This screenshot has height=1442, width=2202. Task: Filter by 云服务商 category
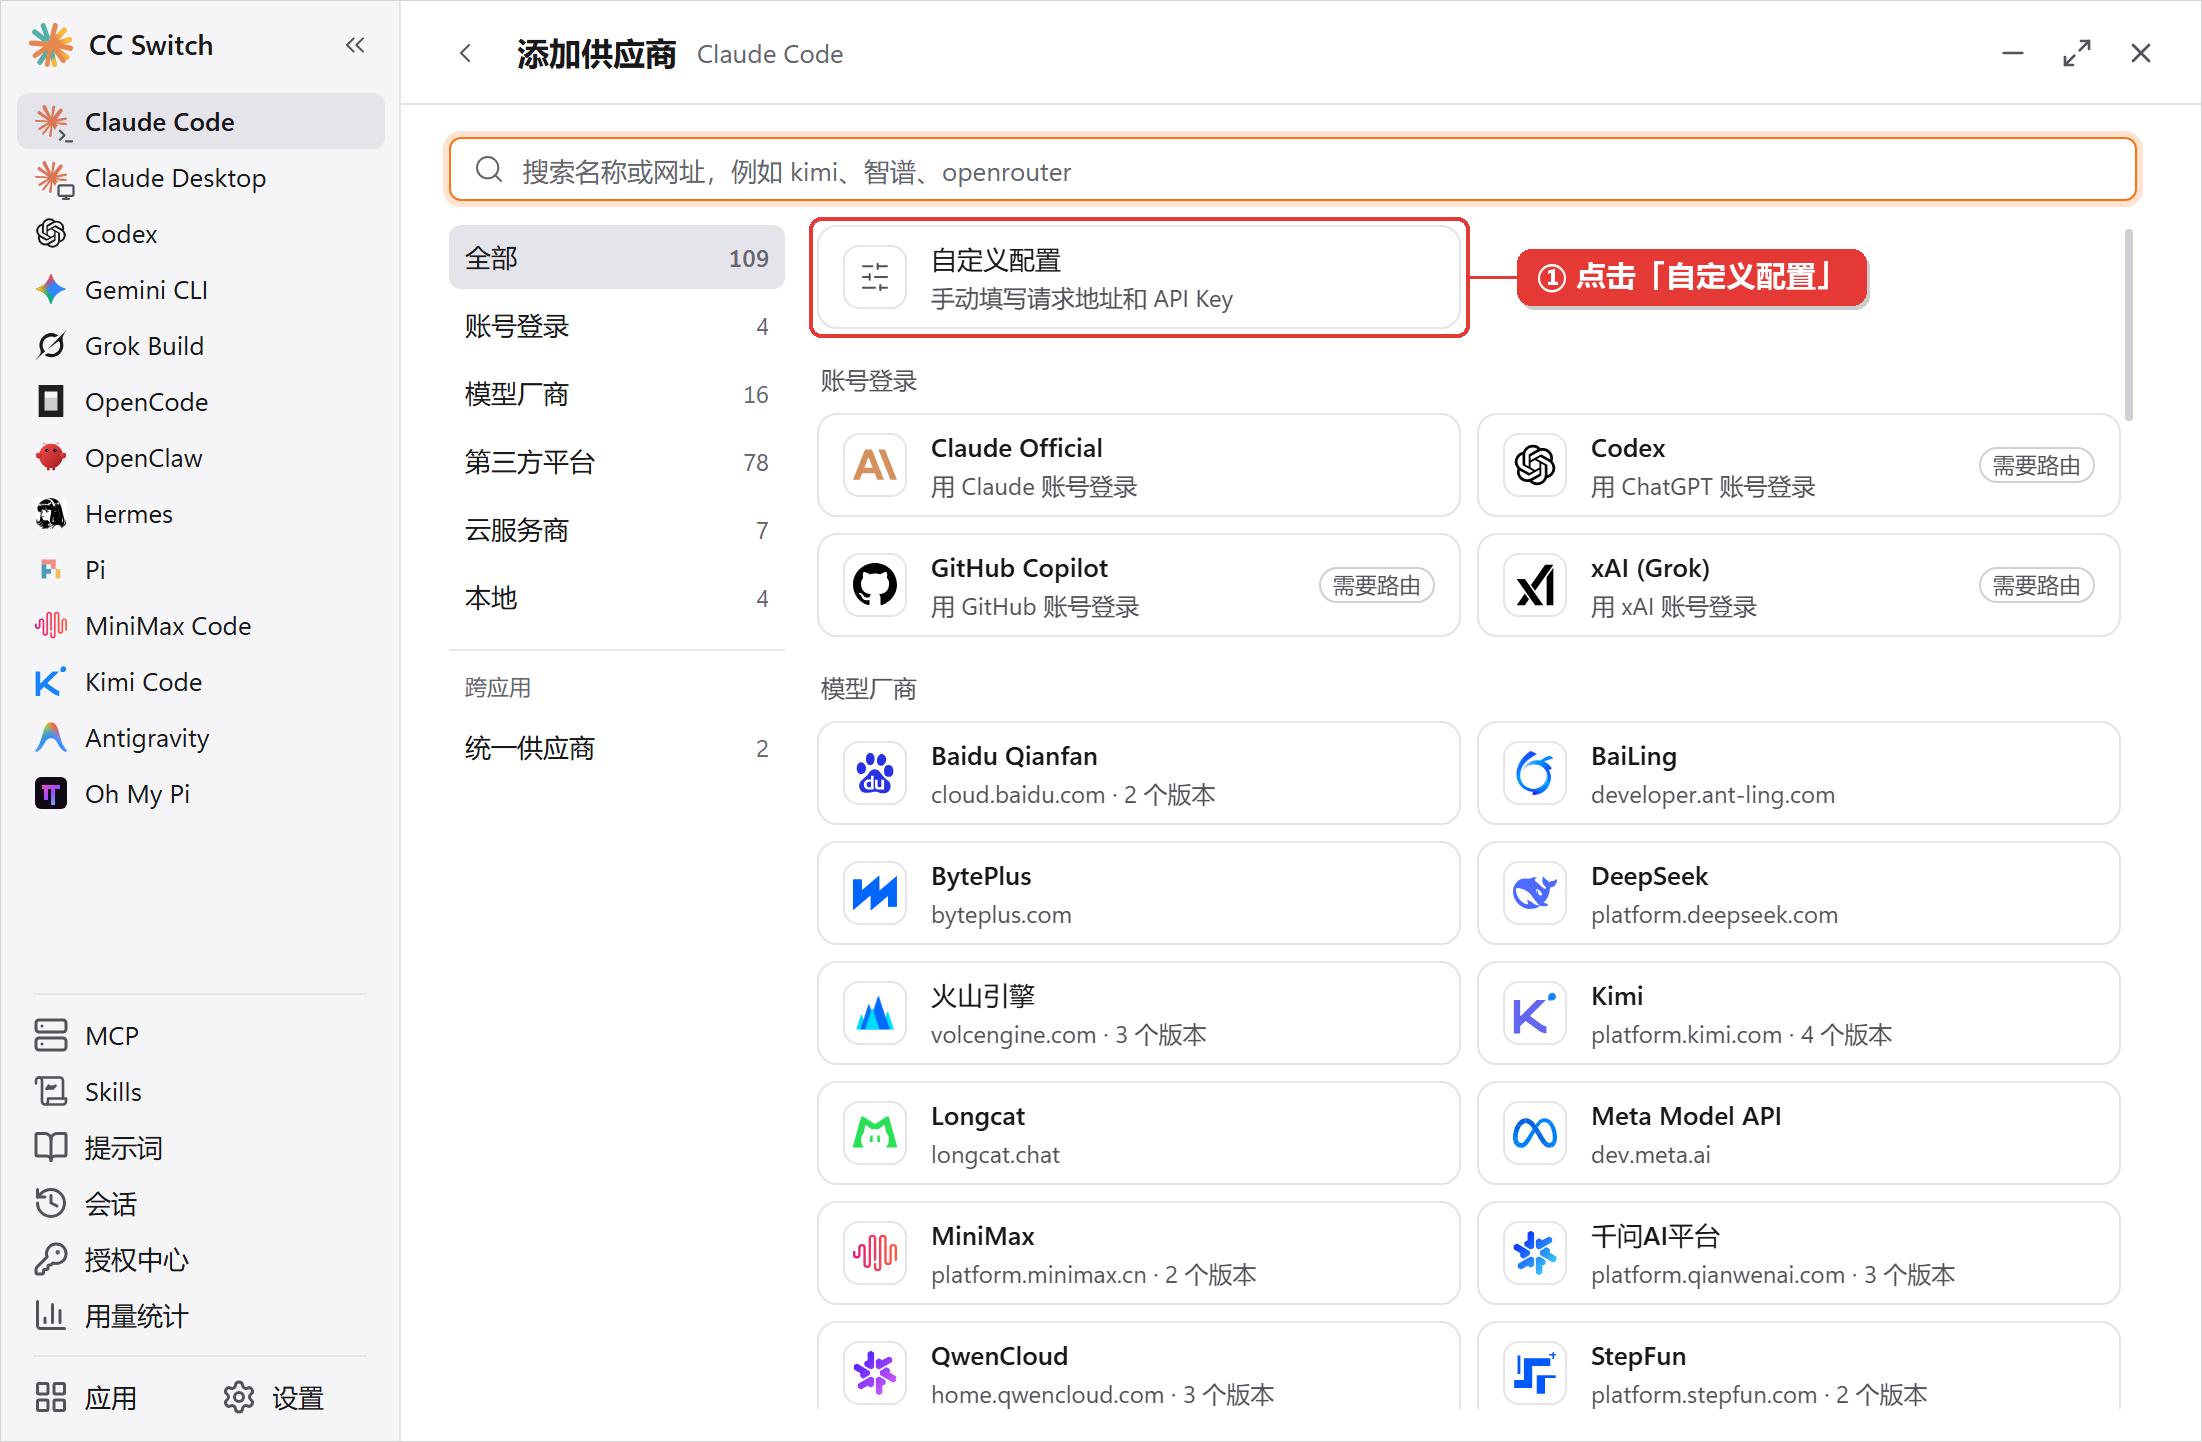617,530
